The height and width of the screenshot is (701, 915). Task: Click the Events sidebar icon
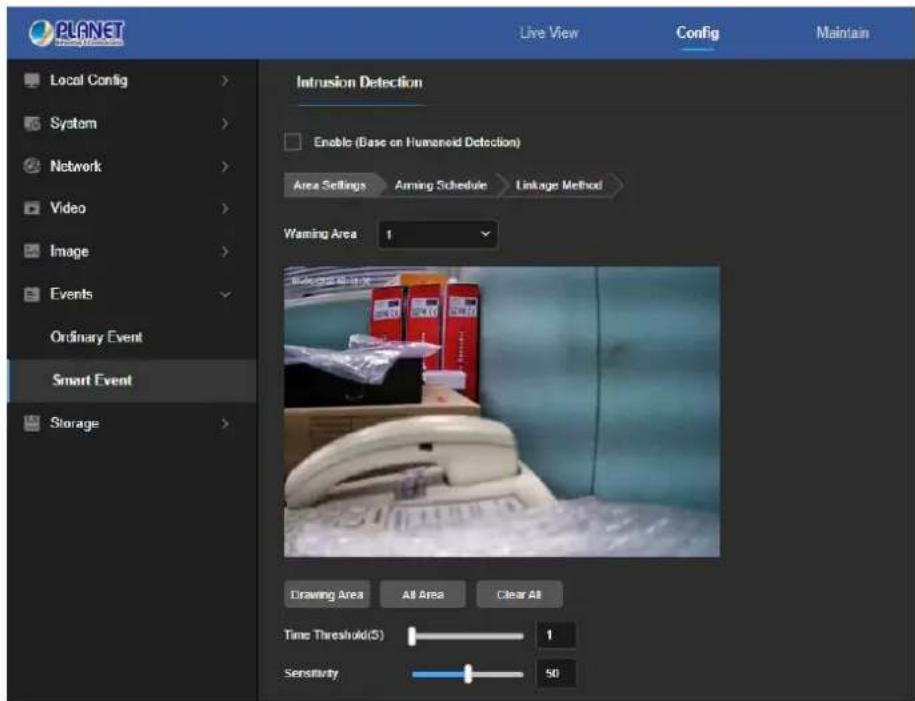click(x=32, y=294)
